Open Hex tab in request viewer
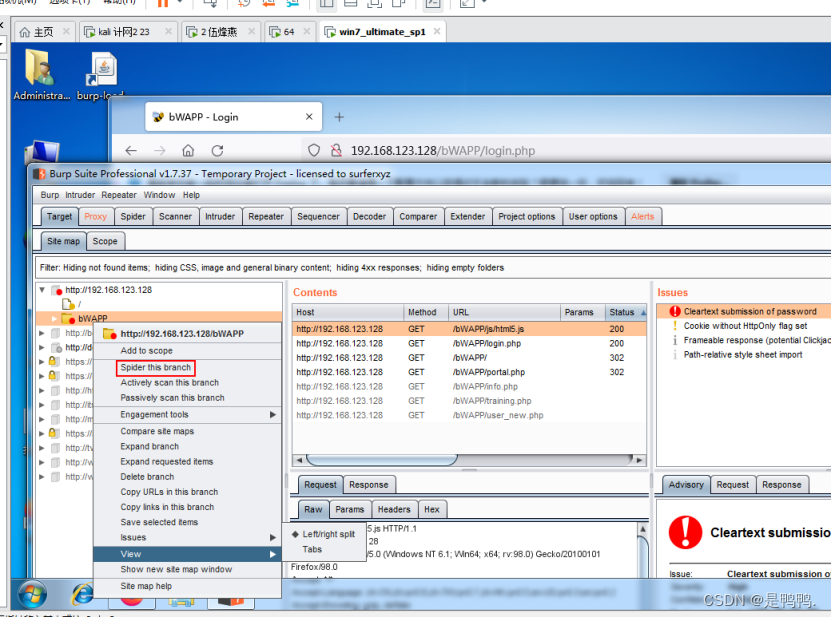 431,509
